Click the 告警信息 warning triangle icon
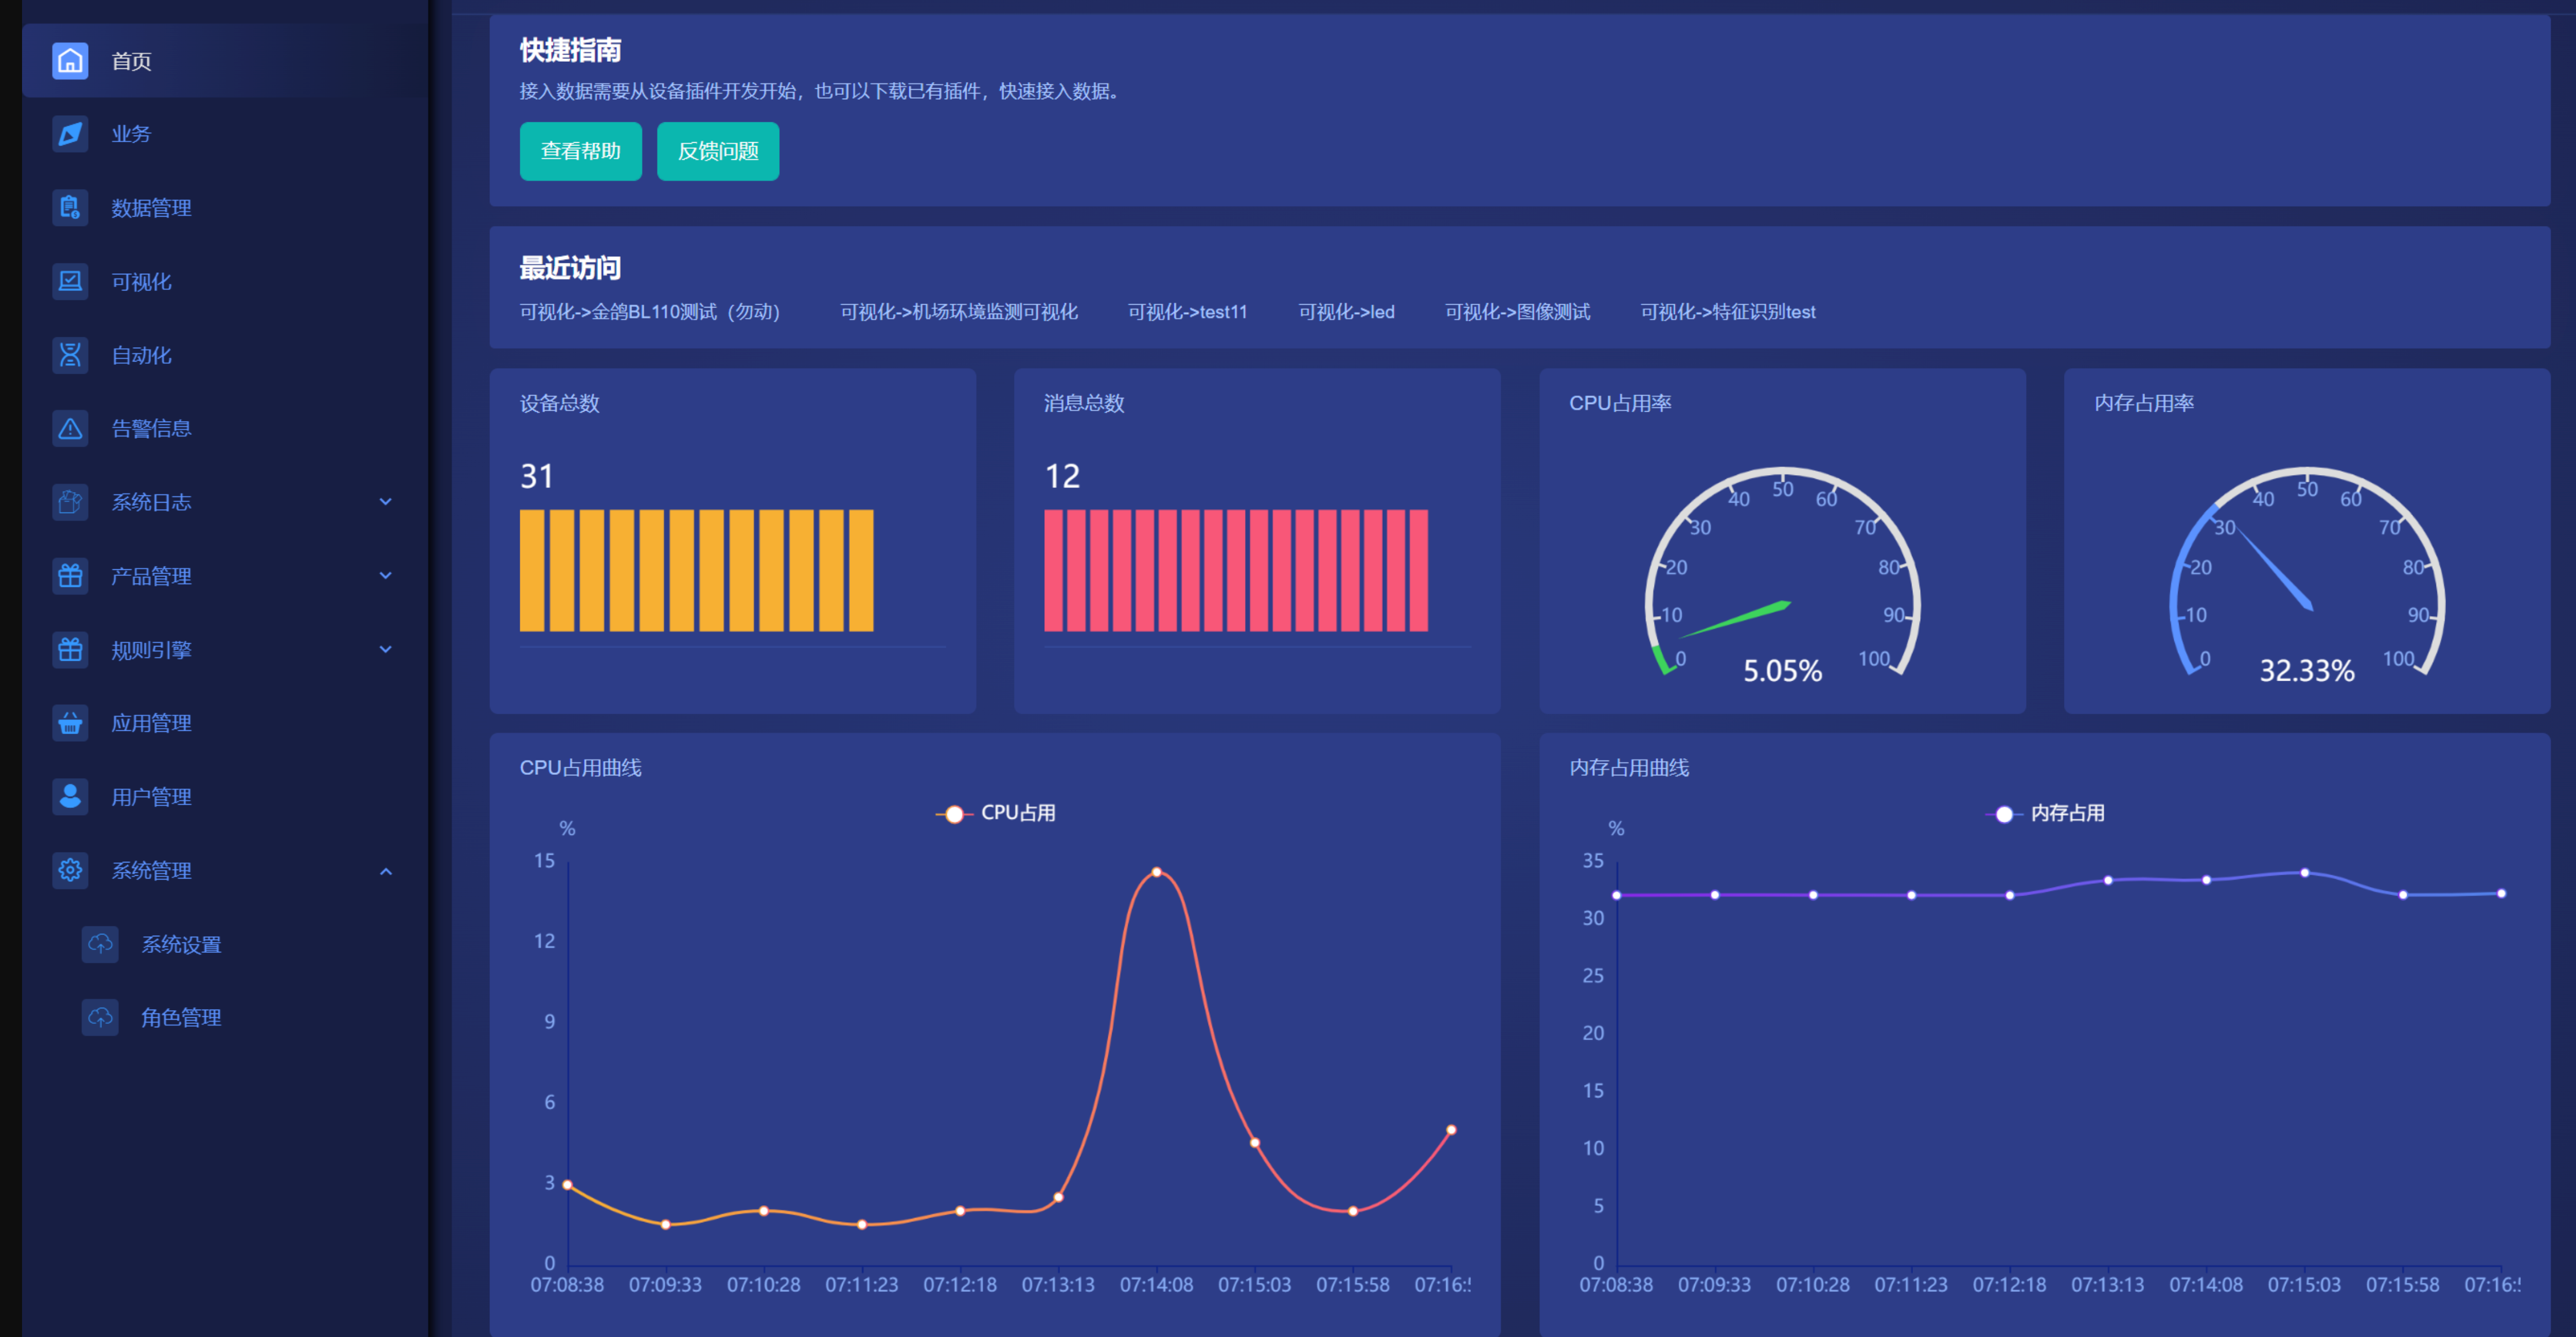 click(70, 429)
